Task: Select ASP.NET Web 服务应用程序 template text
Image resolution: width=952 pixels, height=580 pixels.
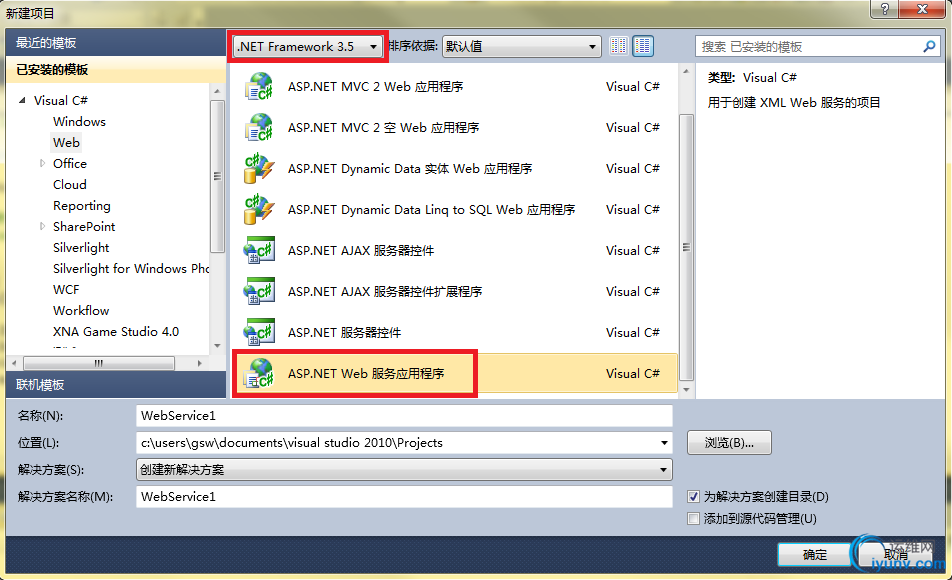Action: 366,374
